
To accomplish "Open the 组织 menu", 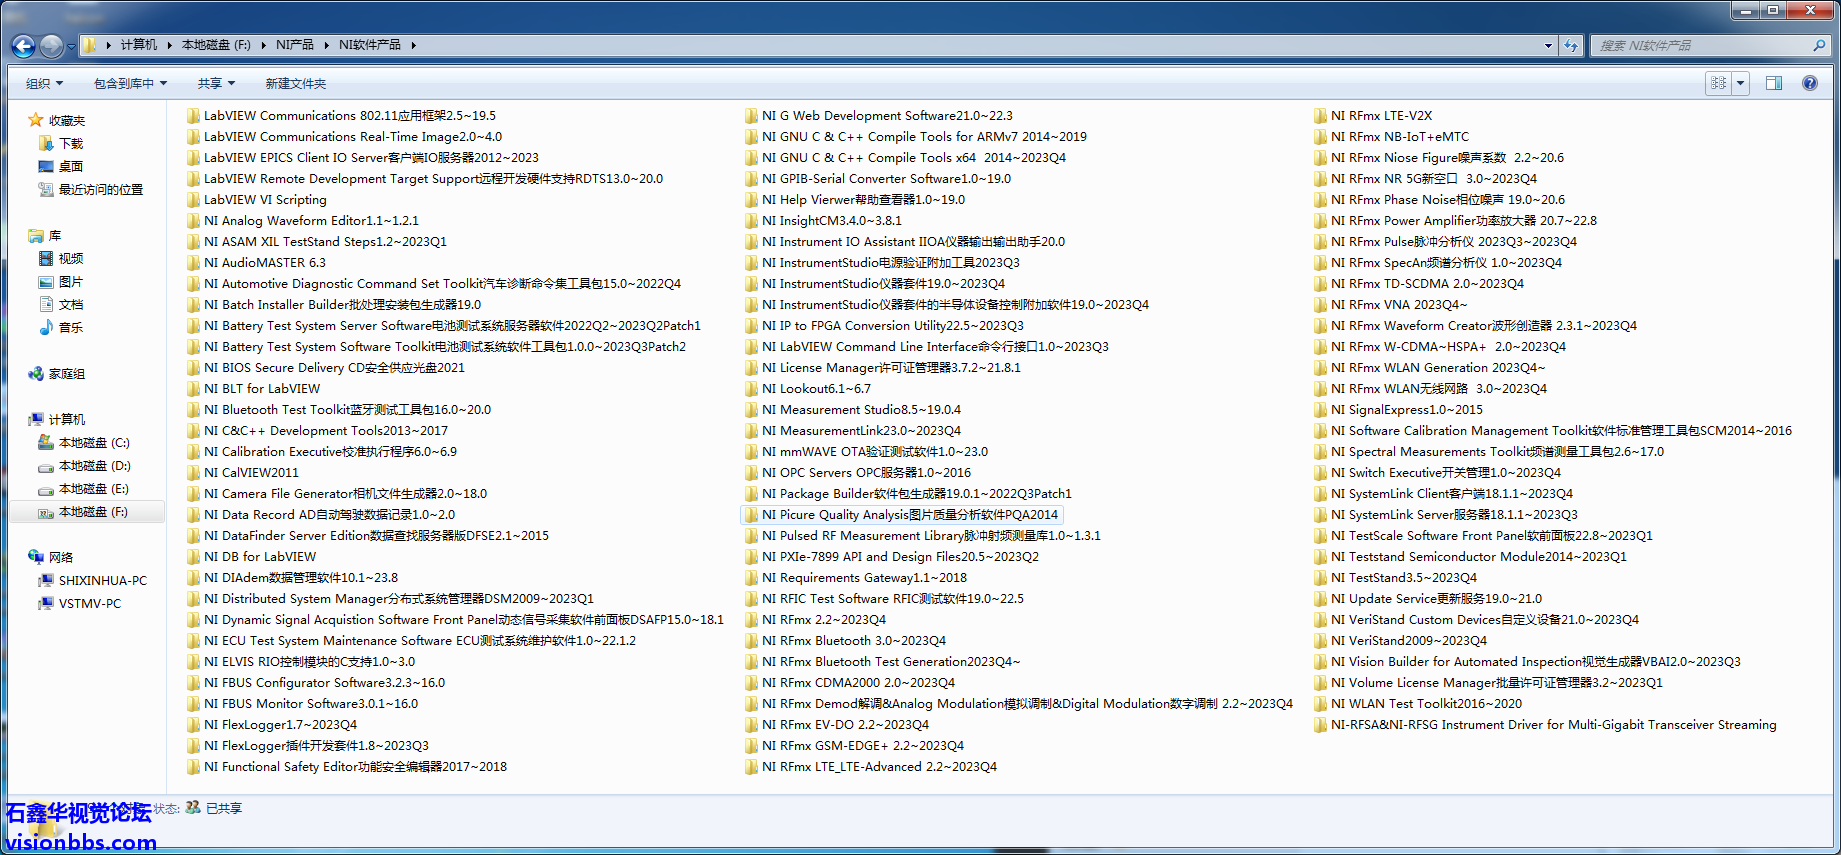I will [x=44, y=84].
